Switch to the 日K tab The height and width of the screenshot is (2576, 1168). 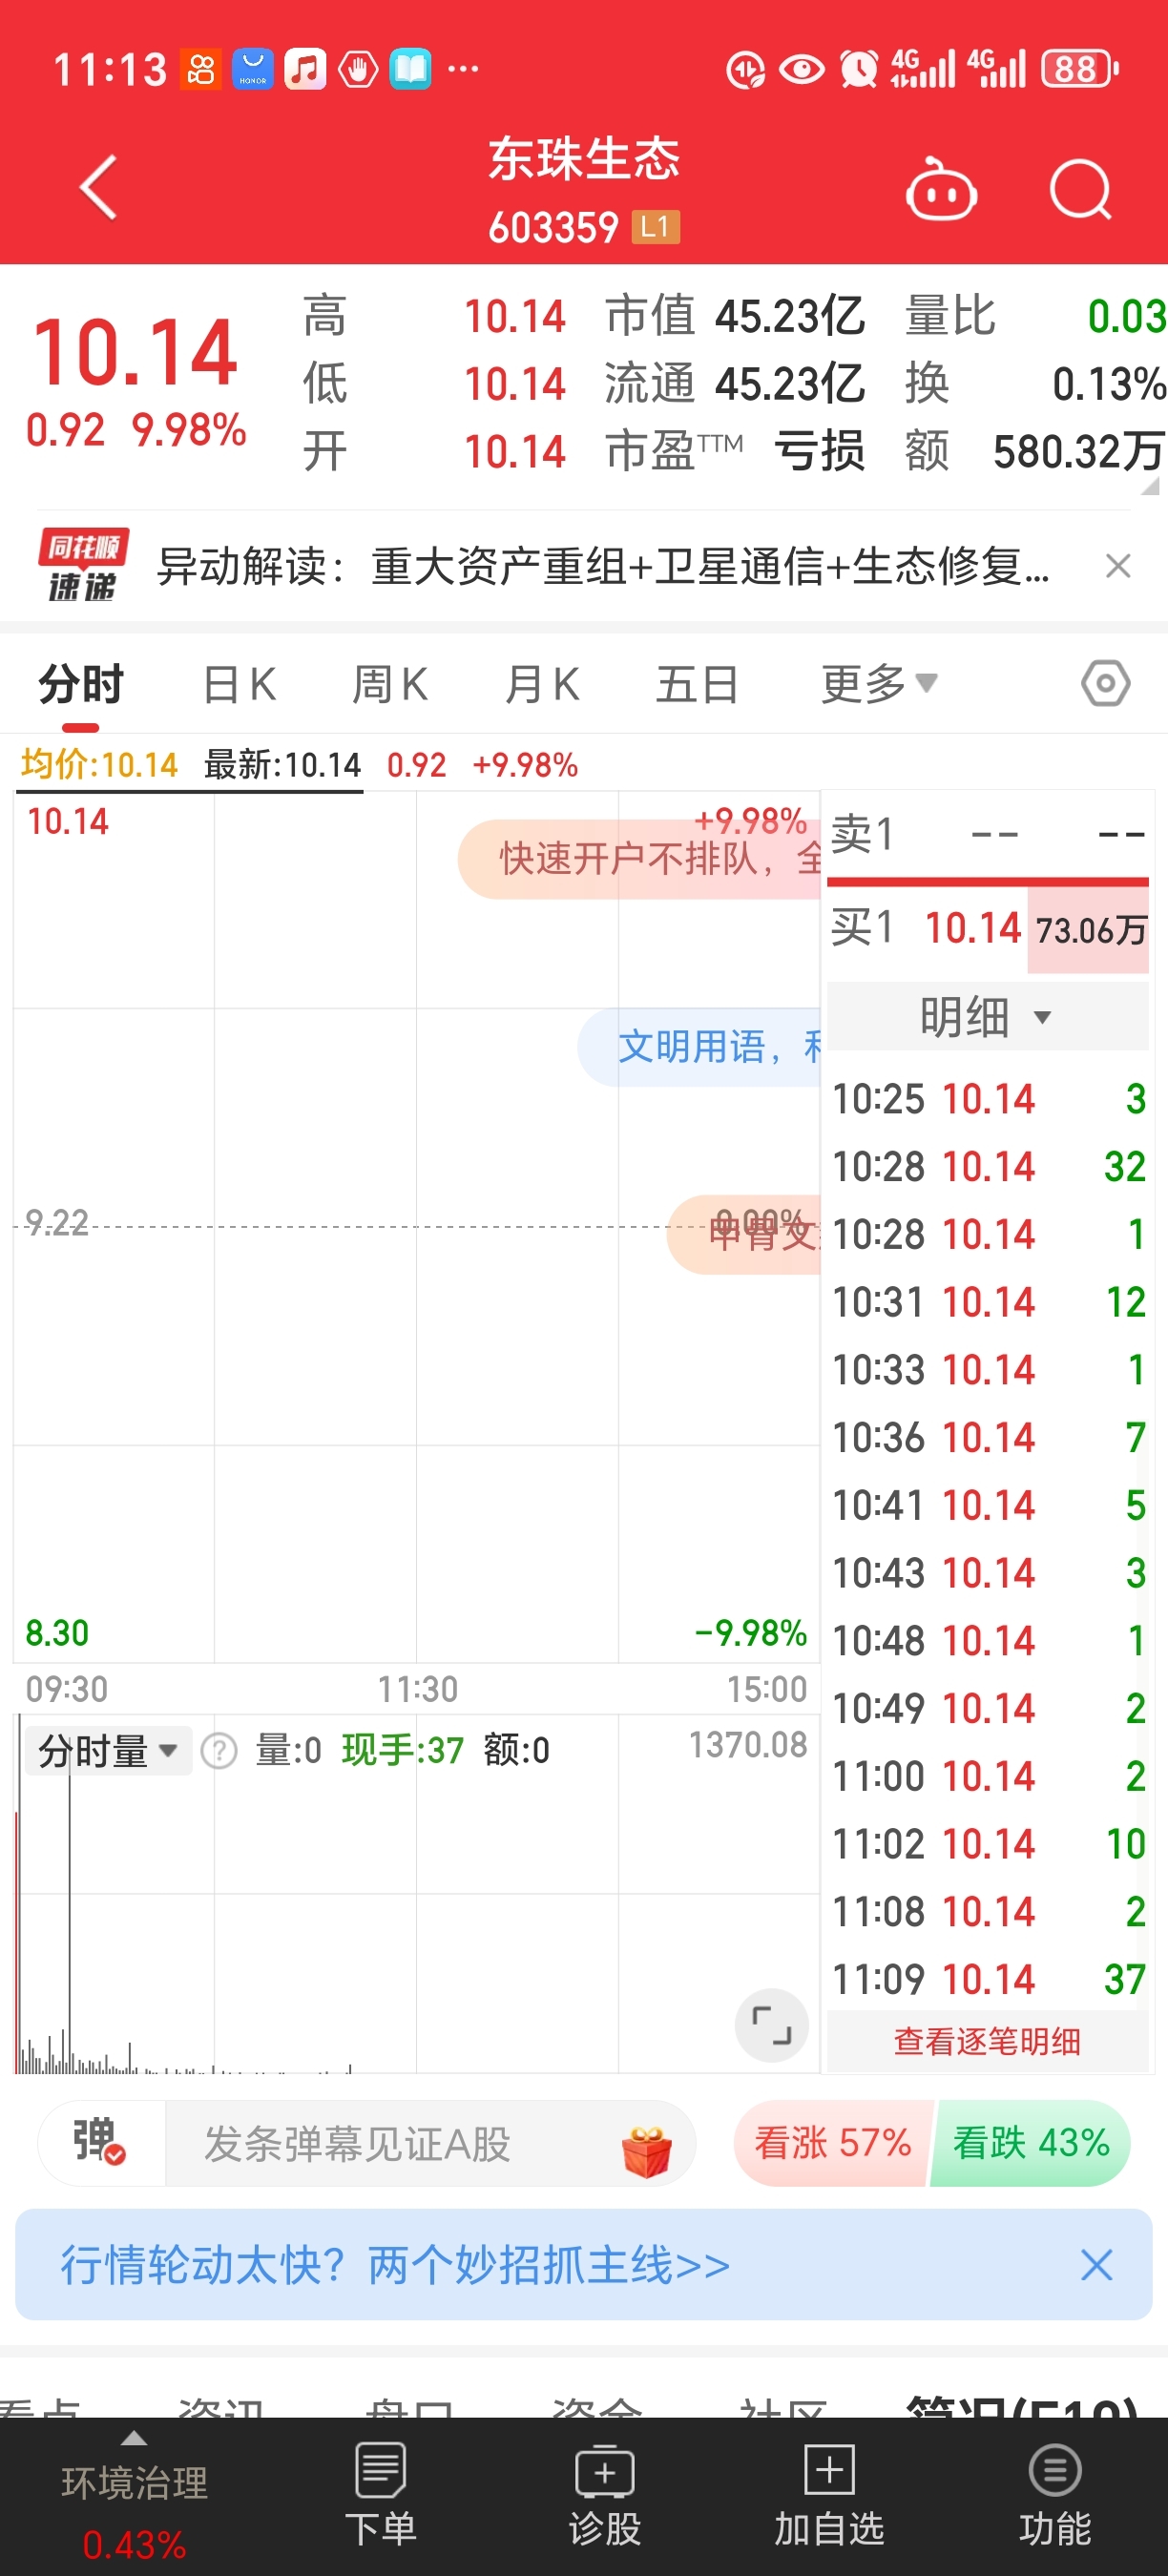pyautogui.click(x=239, y=684)
